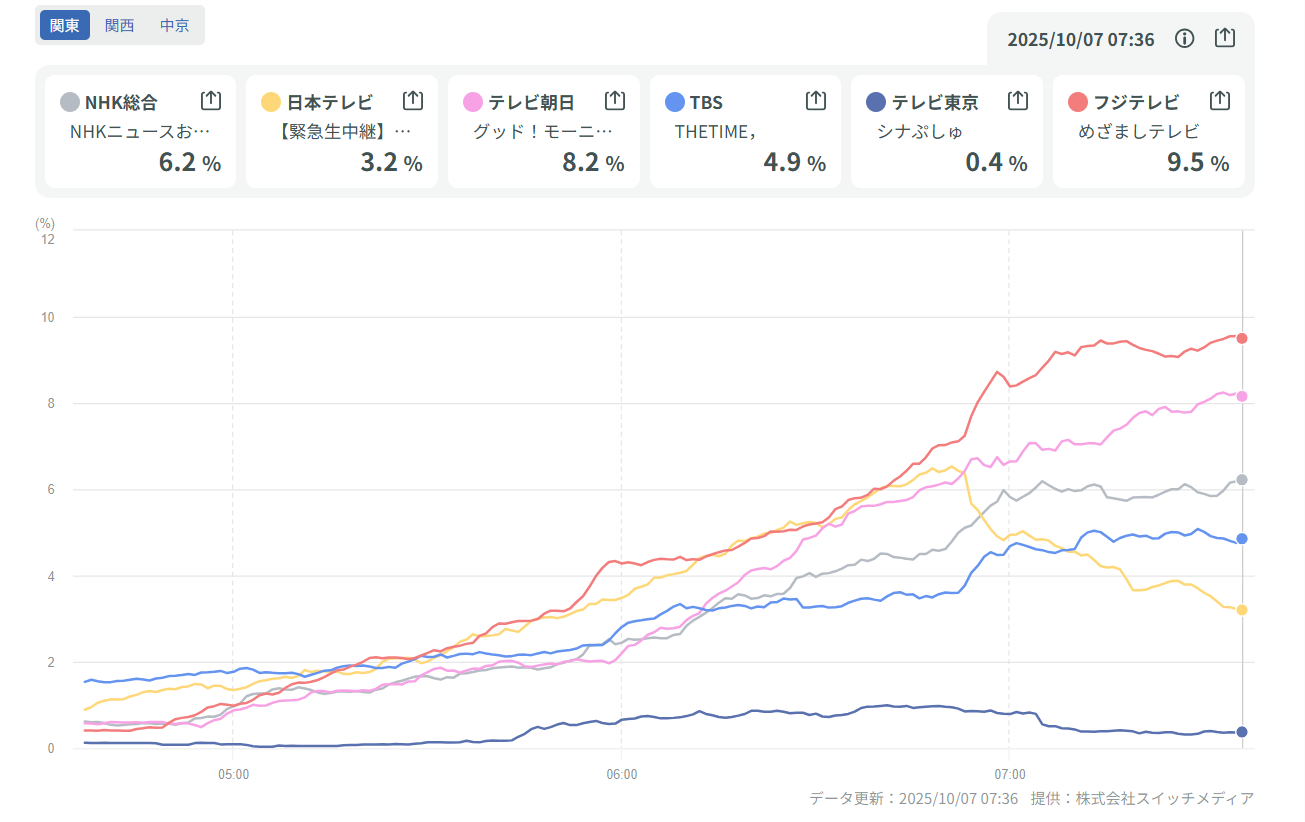Click the share icon on フジテレビ card
Image resolution: width=1305 pixels, height=822 pixels.
[1219, 101]
